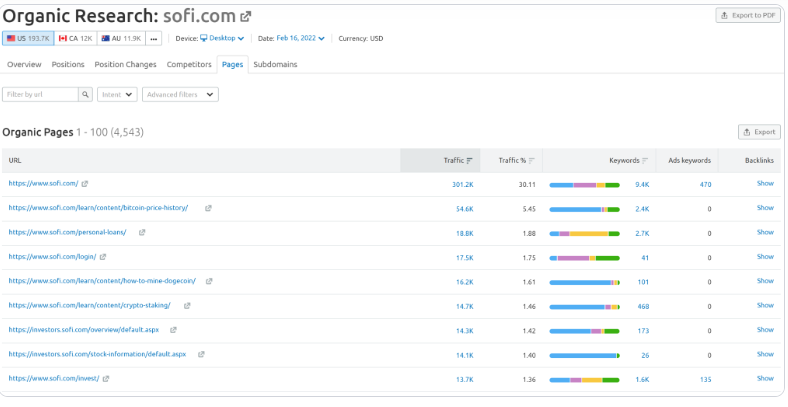
Task: Open the crypto-staking page link
Action: (89, 306)
